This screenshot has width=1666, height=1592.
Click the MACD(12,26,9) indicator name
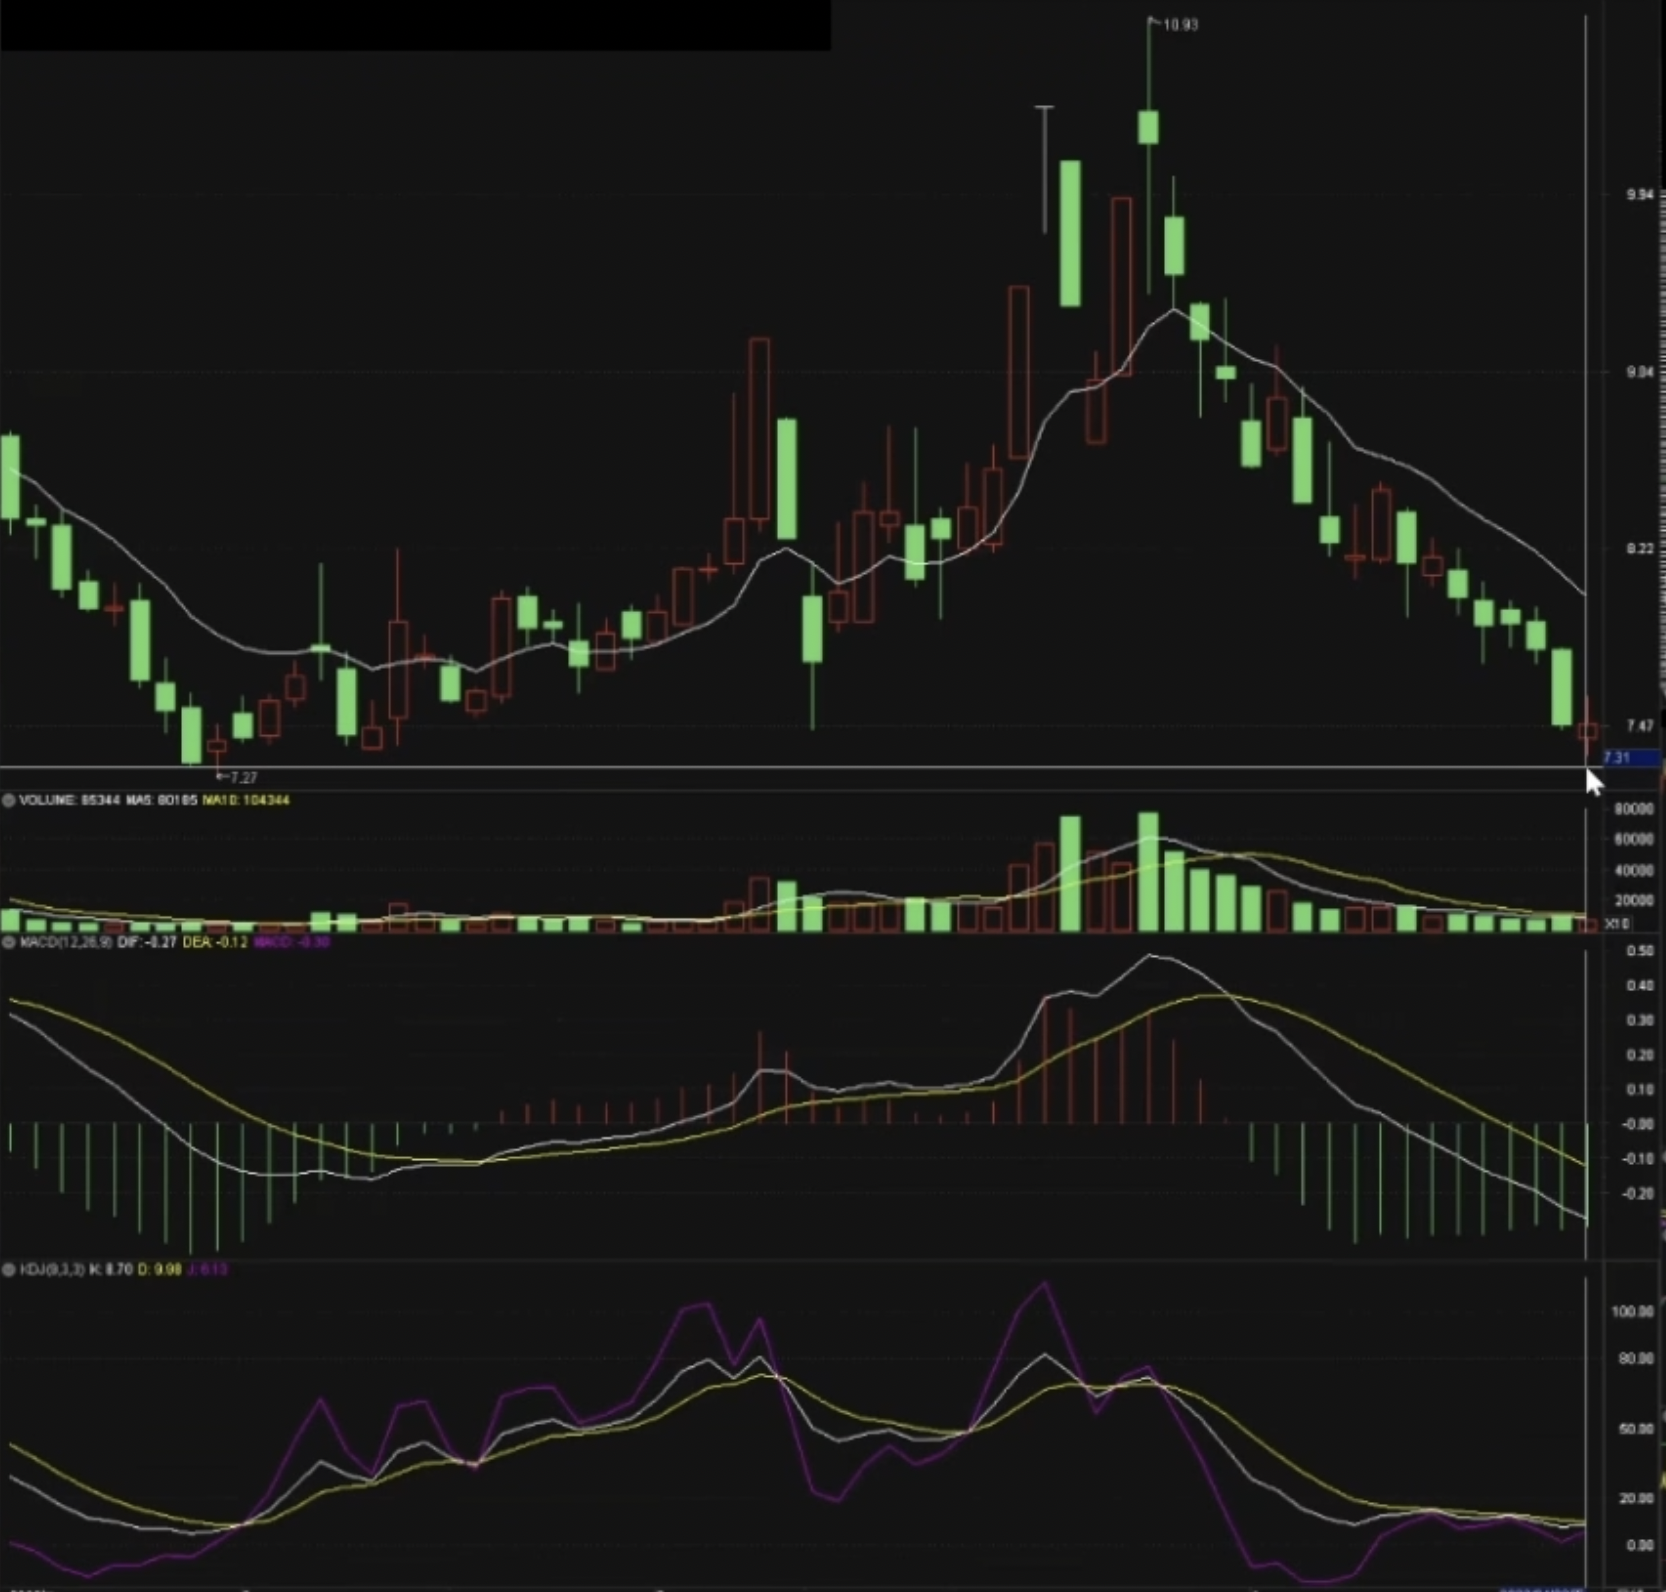point(65,942)
